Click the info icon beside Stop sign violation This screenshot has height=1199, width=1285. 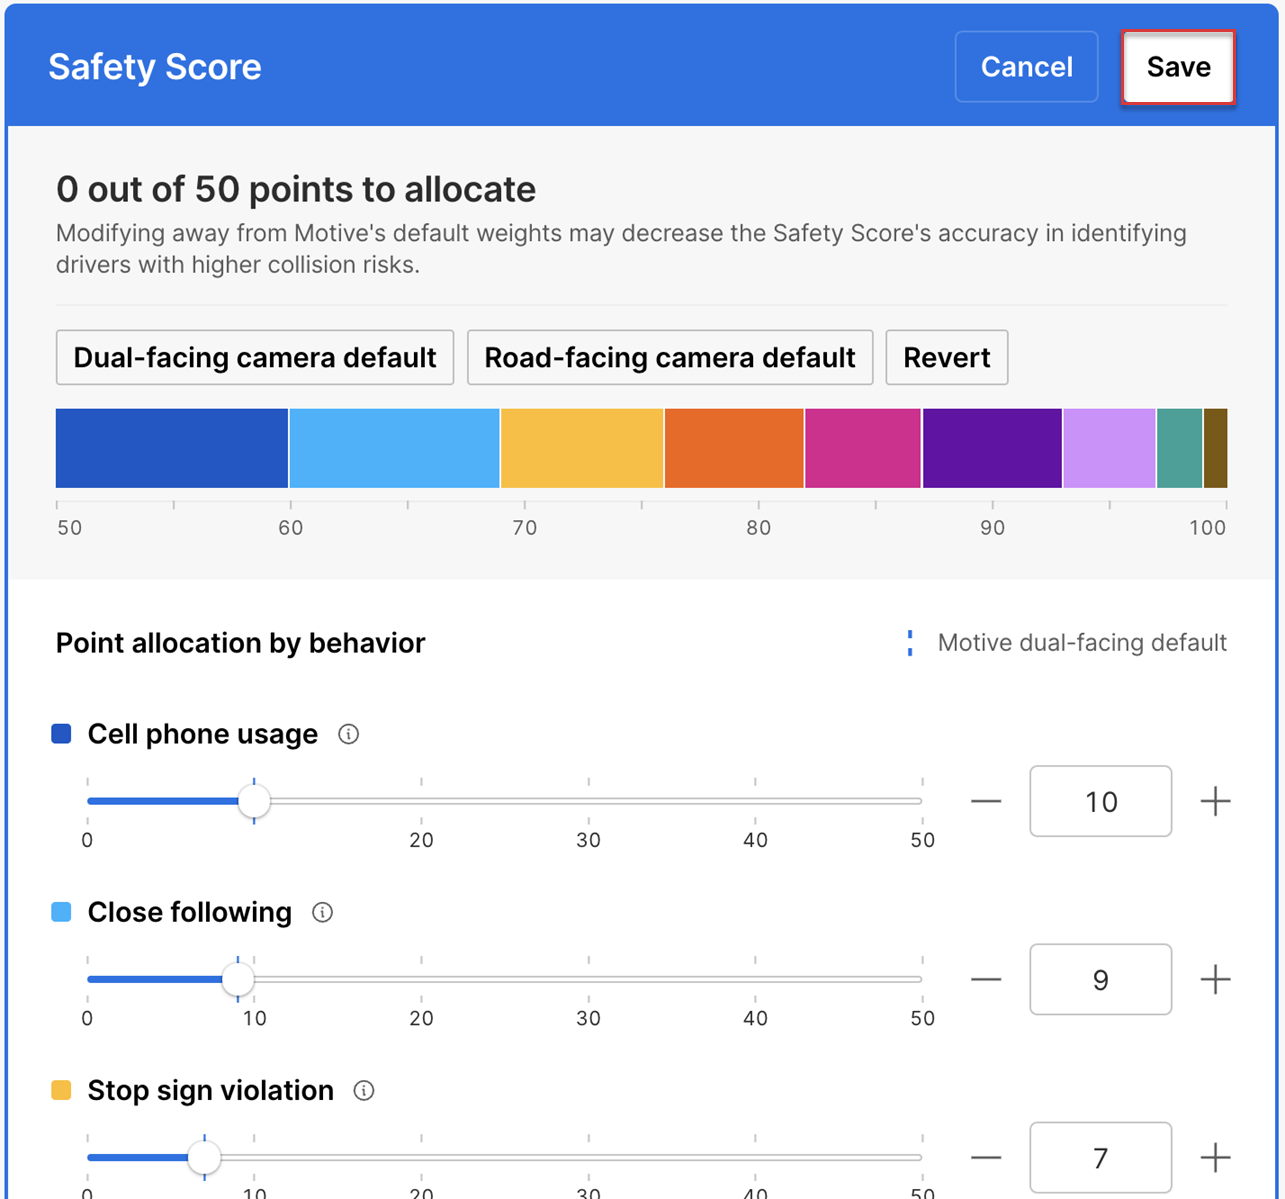[364, 1090]
